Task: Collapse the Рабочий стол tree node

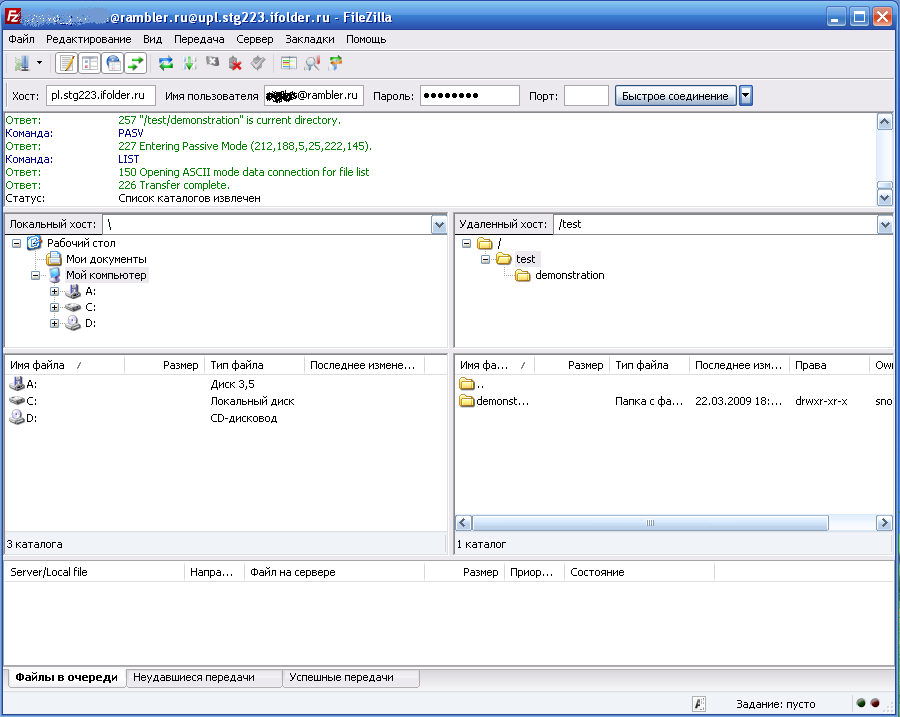Action: tap(17, 243)
